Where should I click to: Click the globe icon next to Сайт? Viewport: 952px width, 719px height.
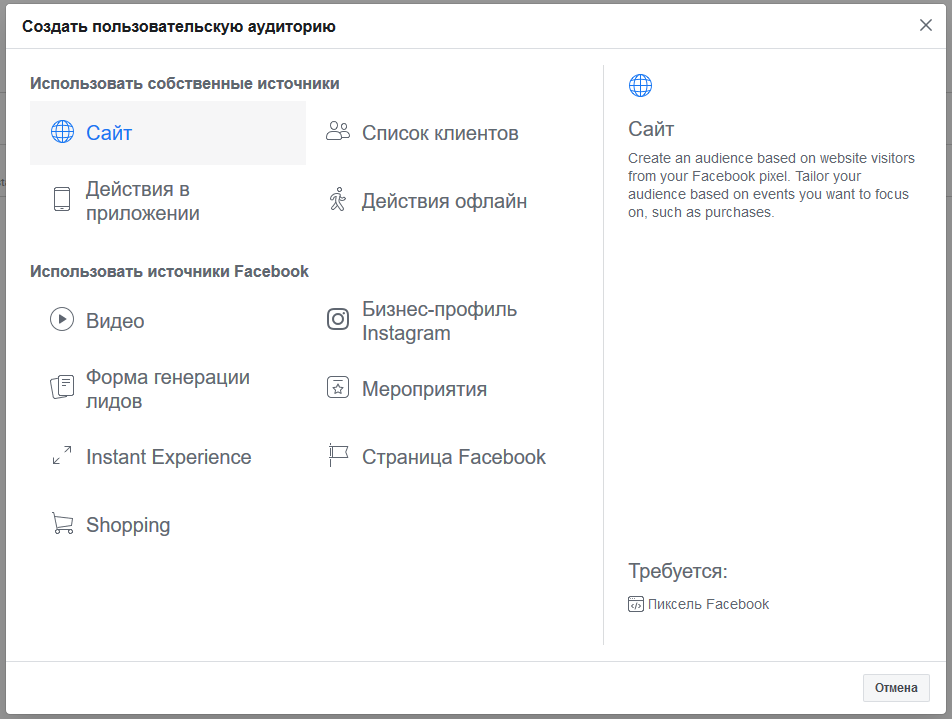(62, 132)
